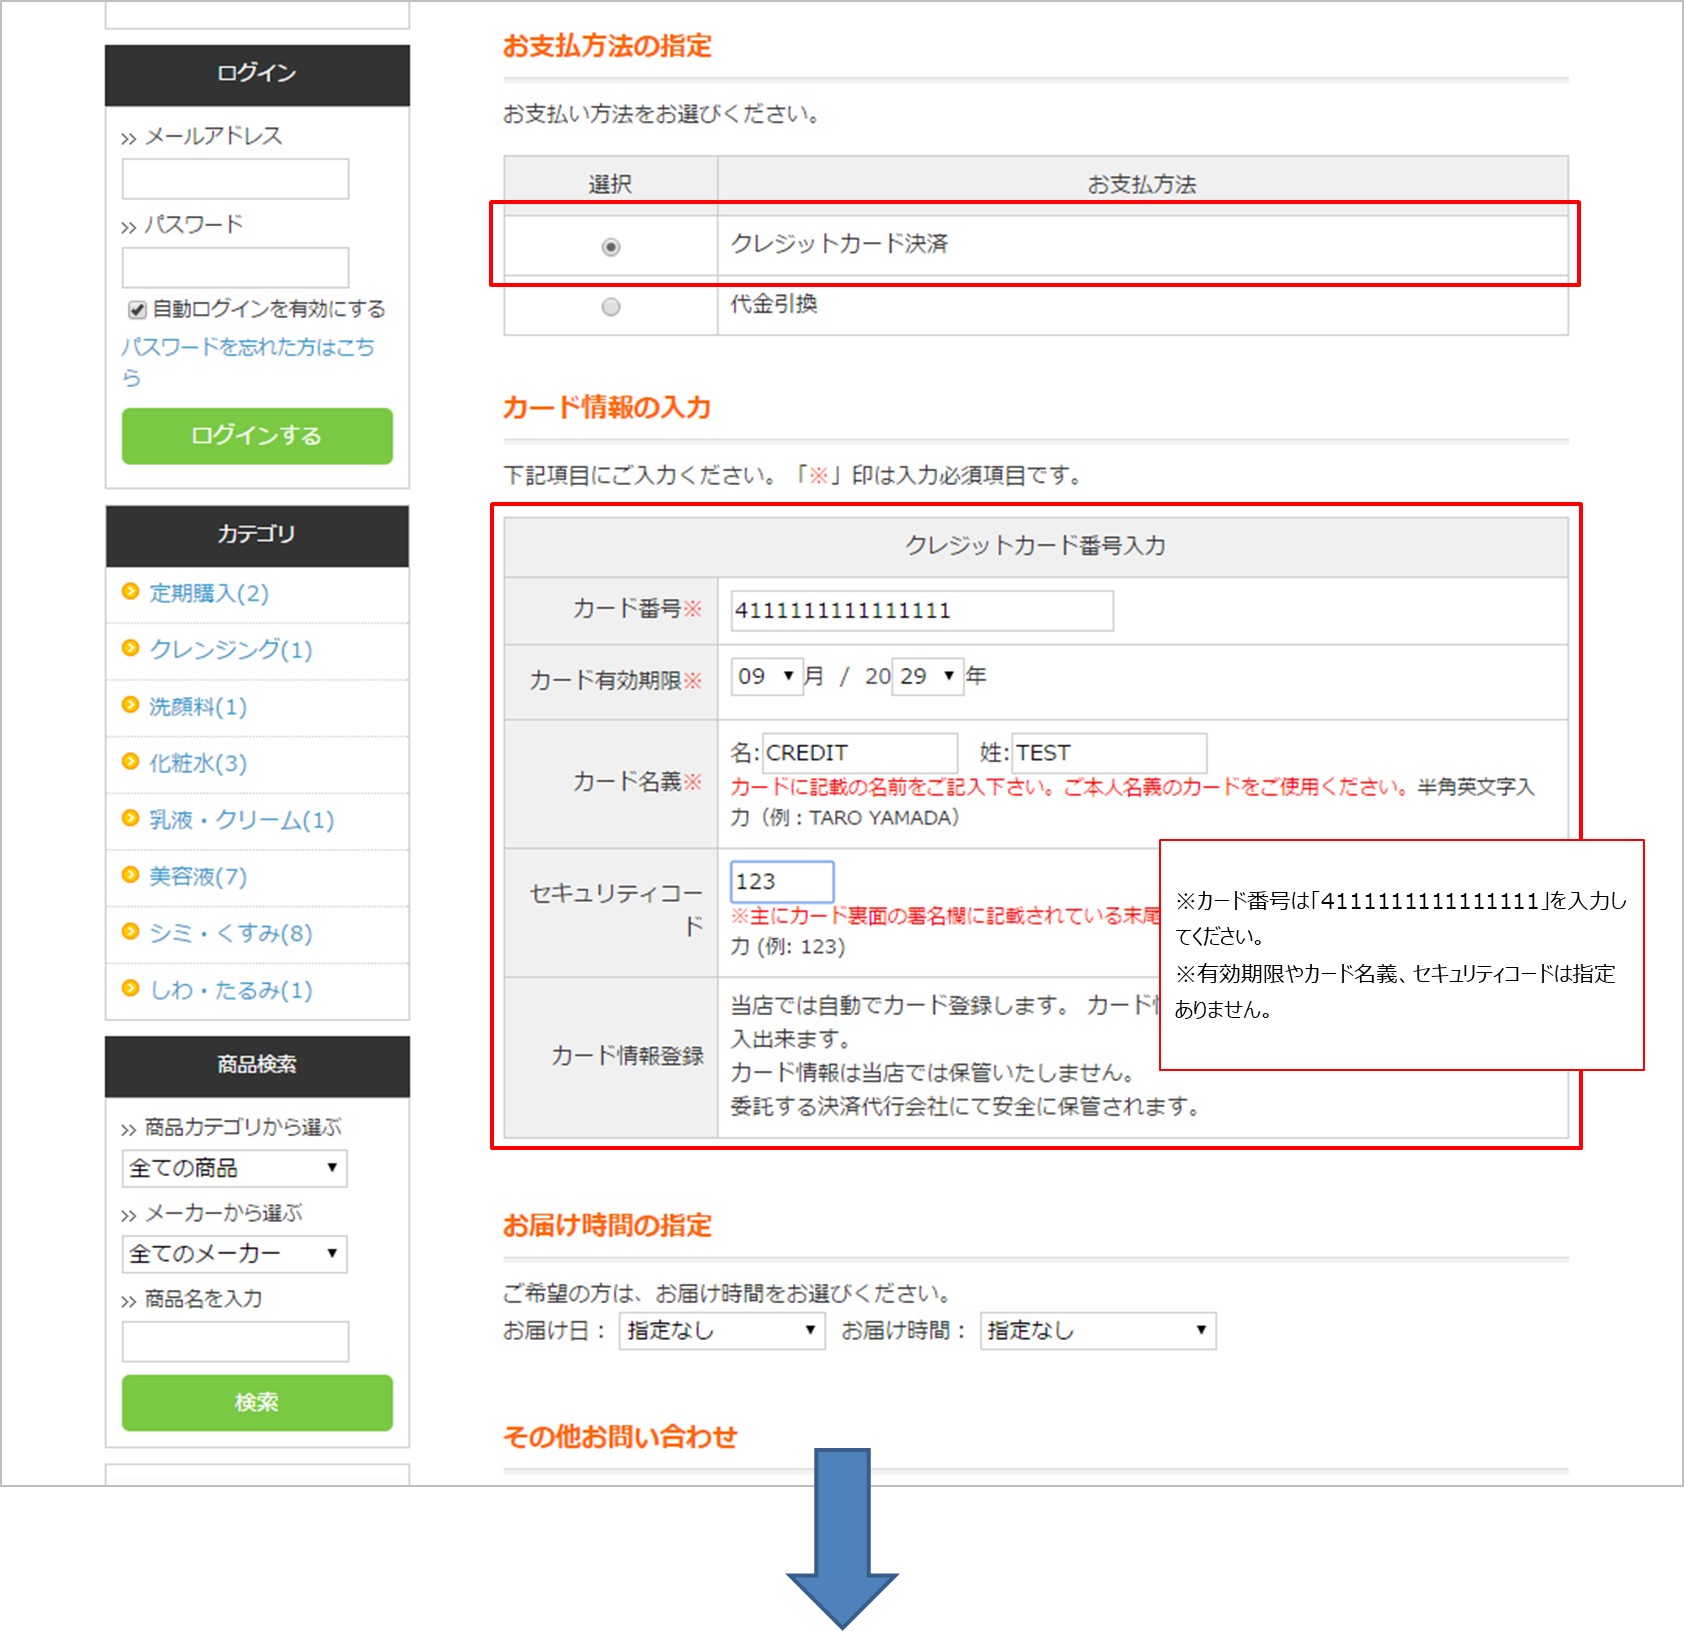Screen dimensions: 1684x1631
Task: Click the メールアドレス login field
Action: pos(235,179)
